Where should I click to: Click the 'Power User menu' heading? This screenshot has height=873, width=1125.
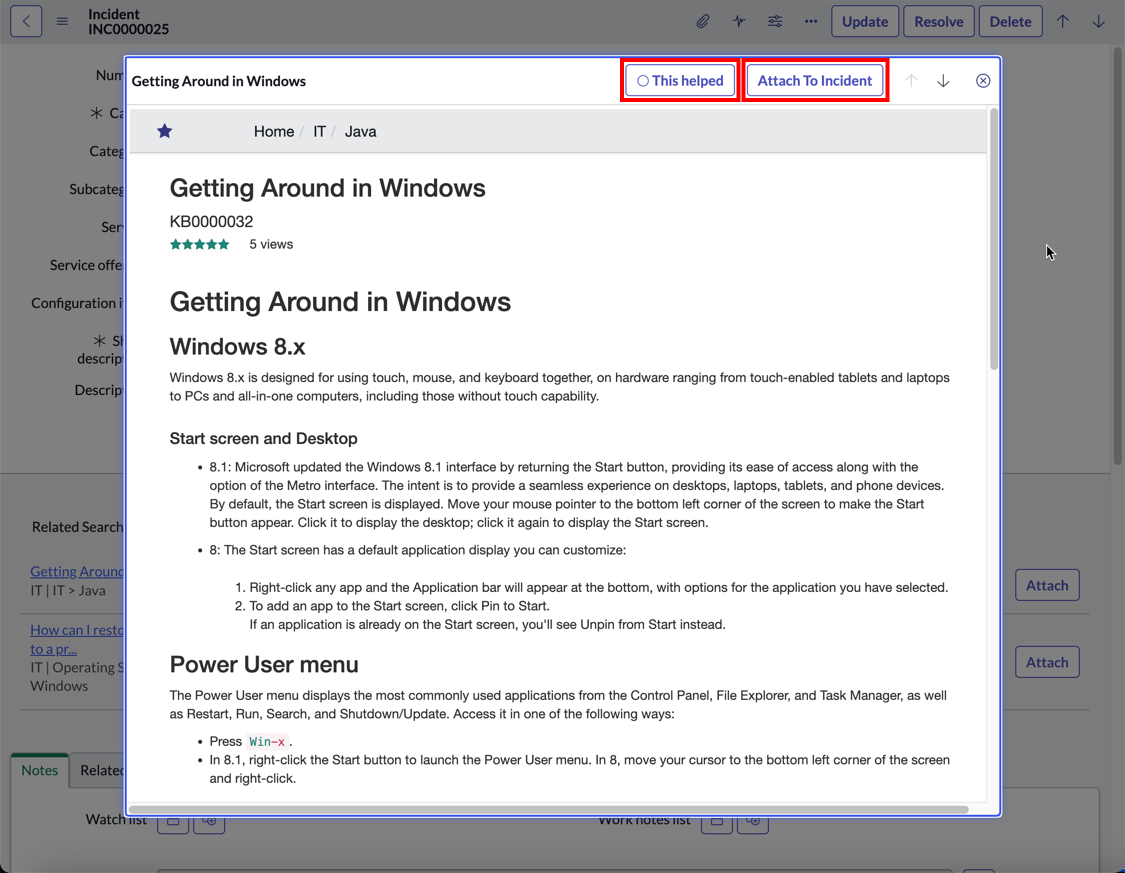pos(264,665)
